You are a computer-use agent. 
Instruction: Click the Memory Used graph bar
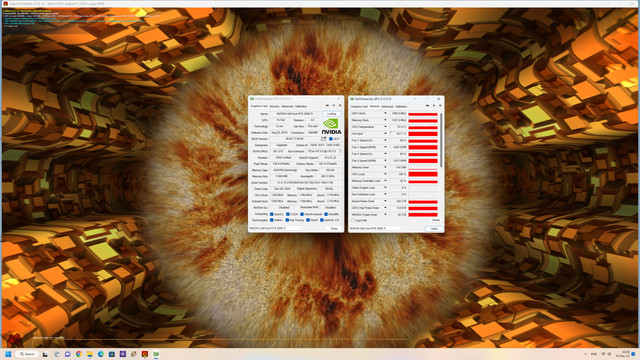[x=423, y=167]
